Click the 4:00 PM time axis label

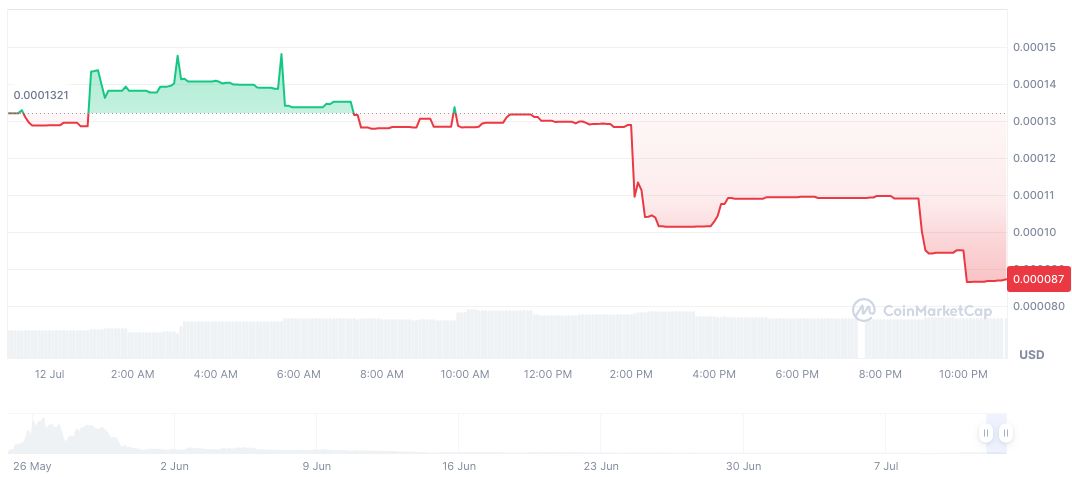coord(714,374)
